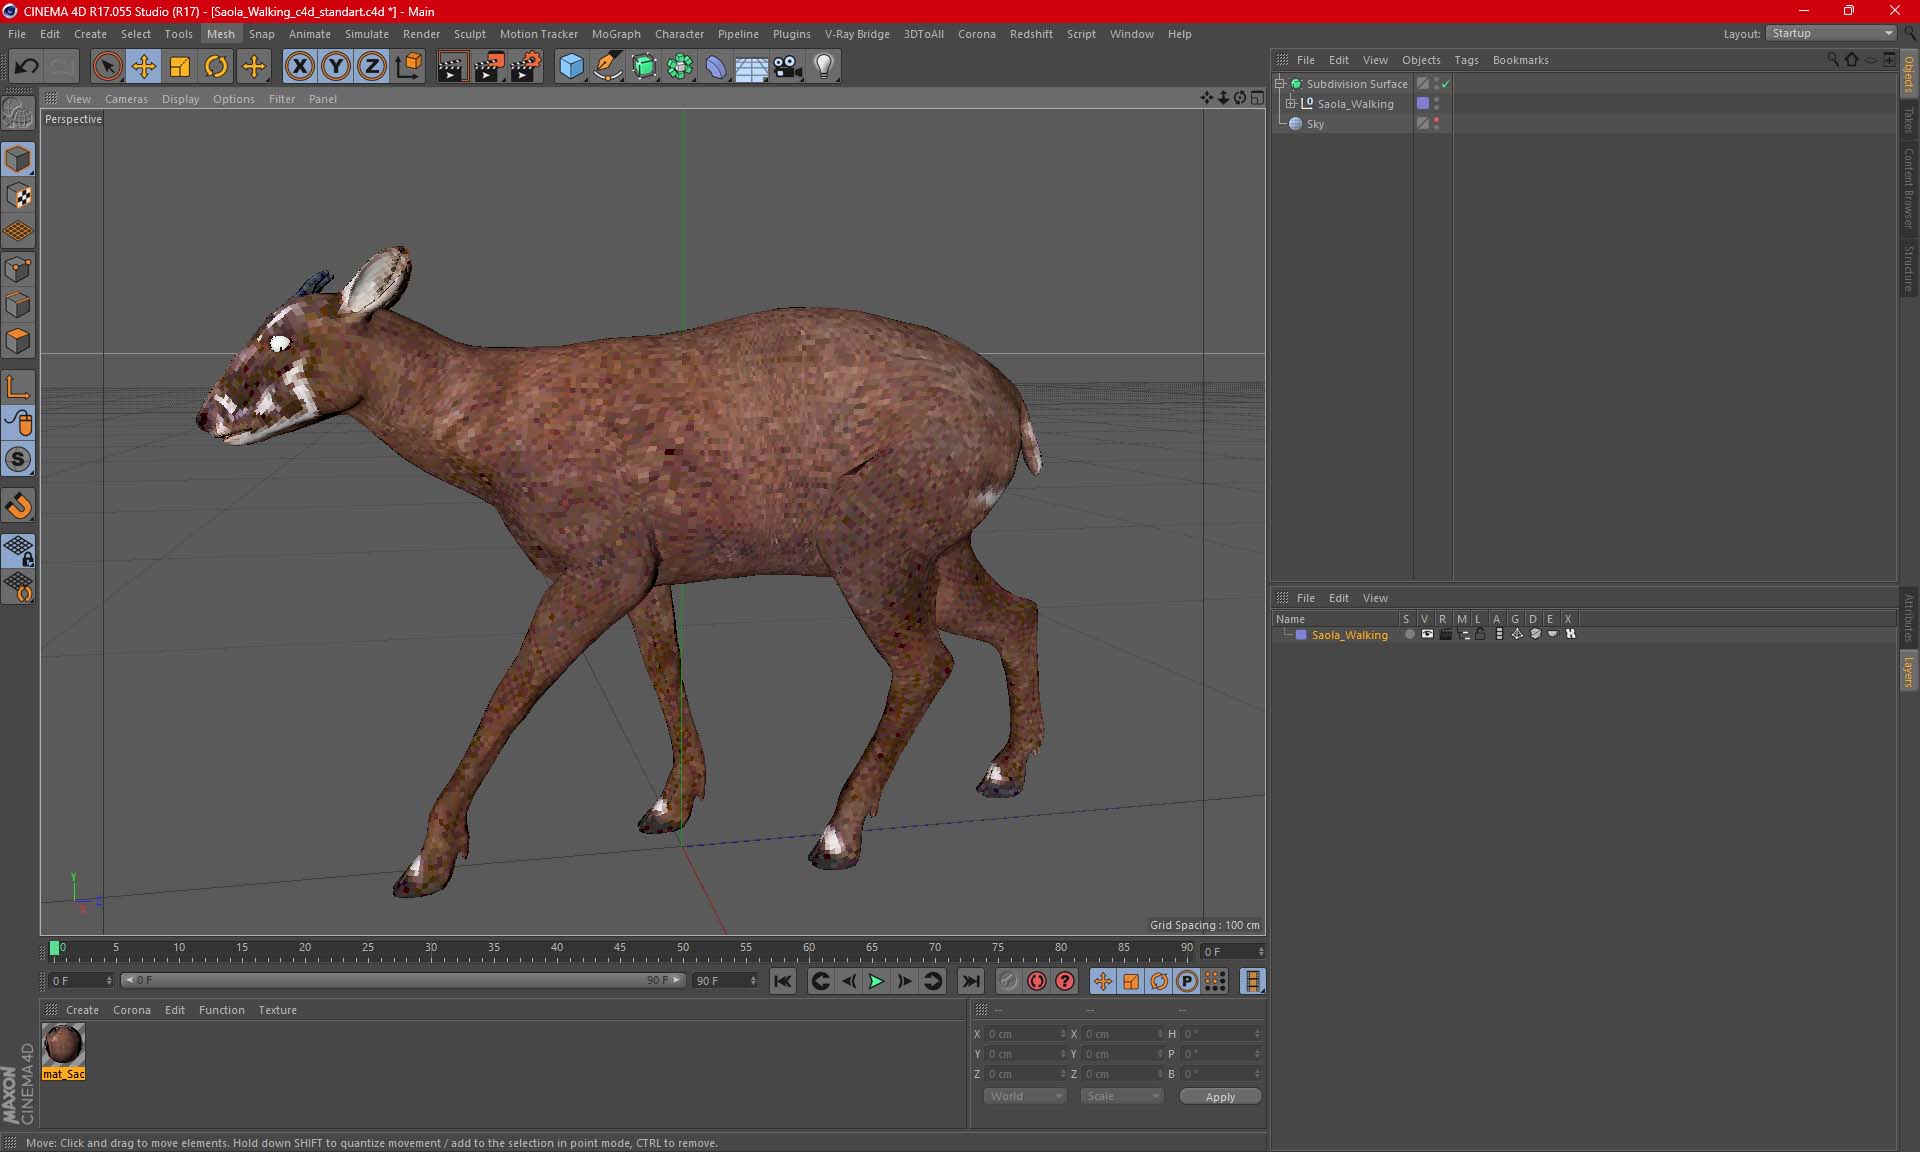The width and height of the screenshot is (1920, 1152).
Task: Click the X position input field
Action: tap(1025, 1034)
